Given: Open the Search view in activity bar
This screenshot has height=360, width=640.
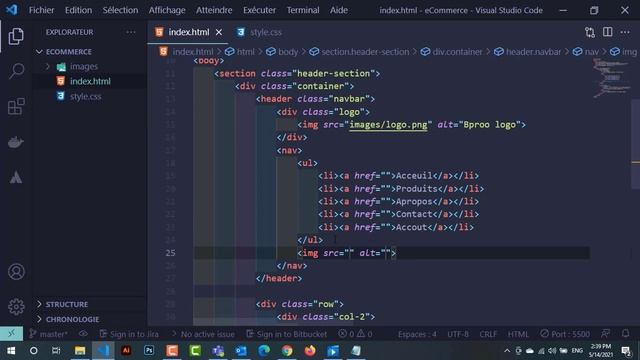Looking at the screenshot, I should coord(16,71).
